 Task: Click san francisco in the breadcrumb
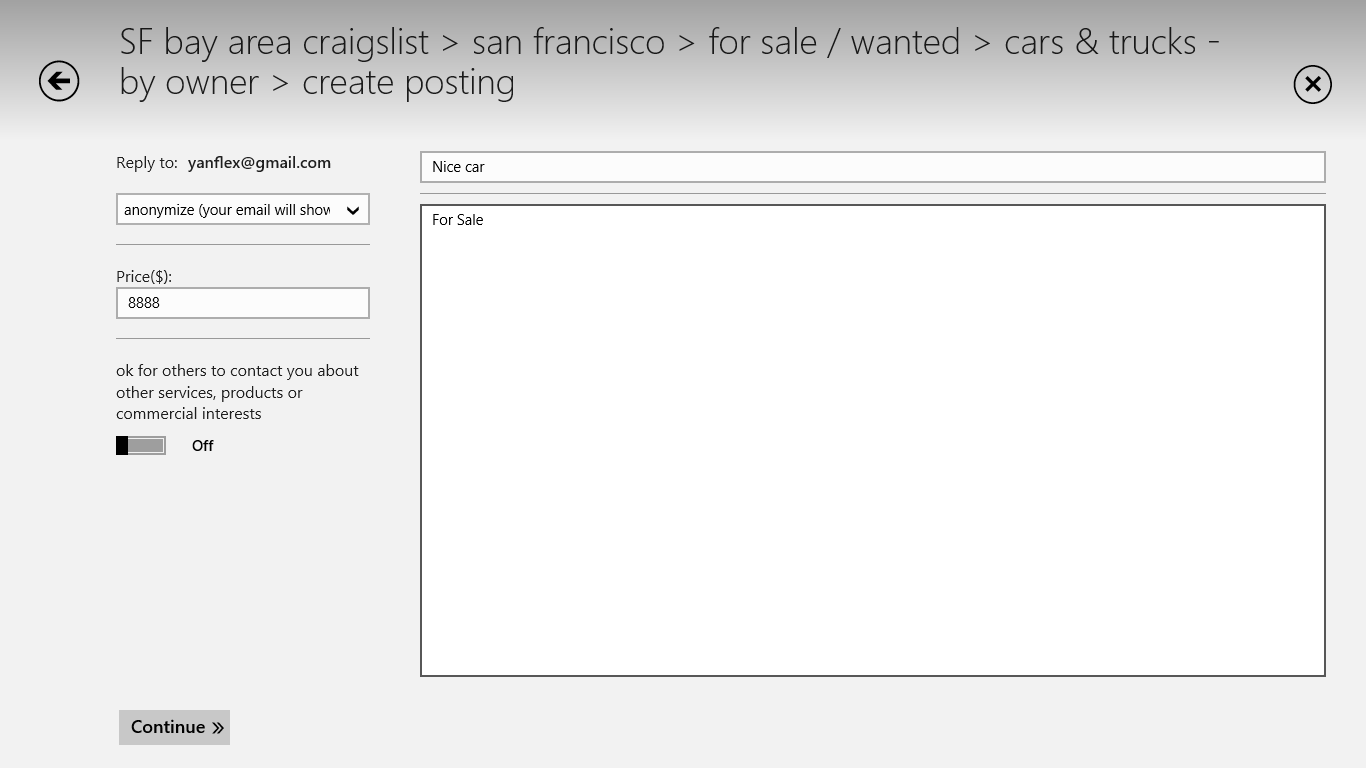click(570, 42)
